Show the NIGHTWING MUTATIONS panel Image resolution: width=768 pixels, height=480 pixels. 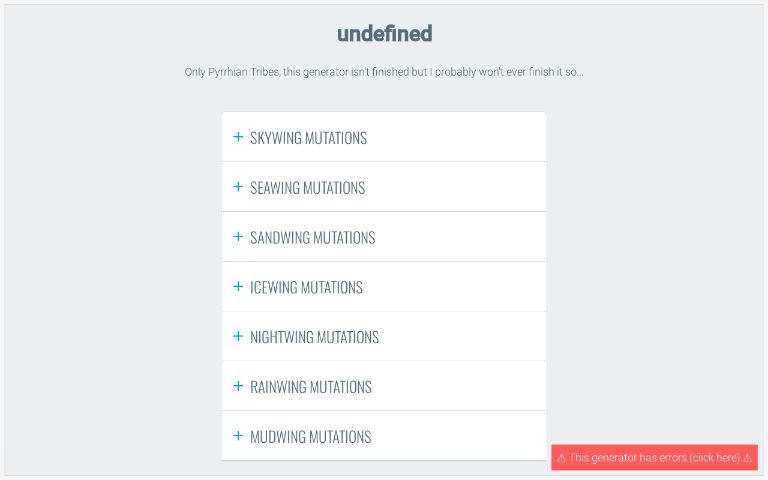click(x=314, y=338)
